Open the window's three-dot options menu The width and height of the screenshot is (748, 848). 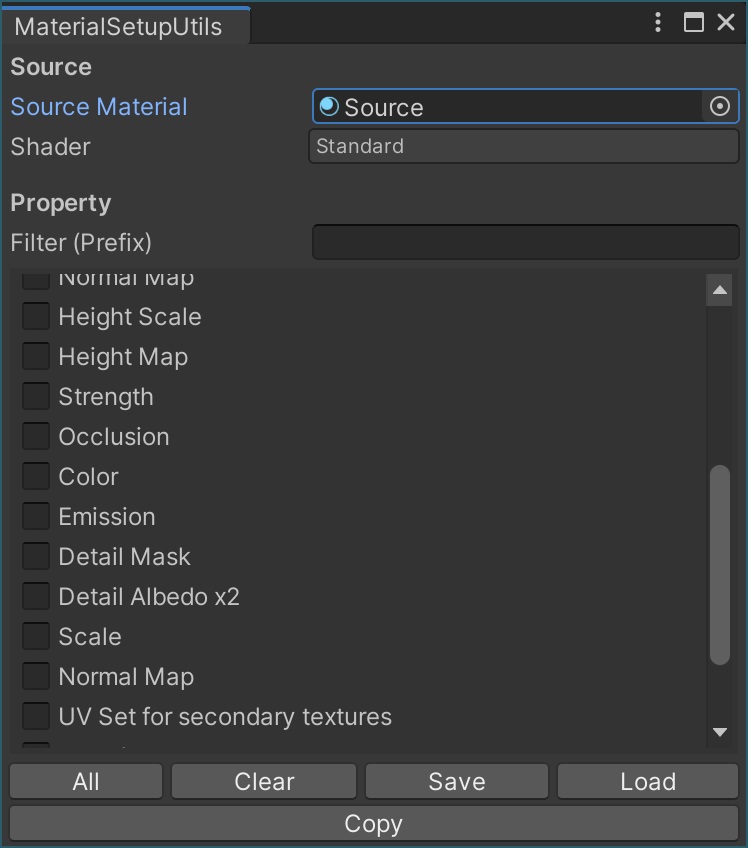pyautogui.click(x=658, y=22)
